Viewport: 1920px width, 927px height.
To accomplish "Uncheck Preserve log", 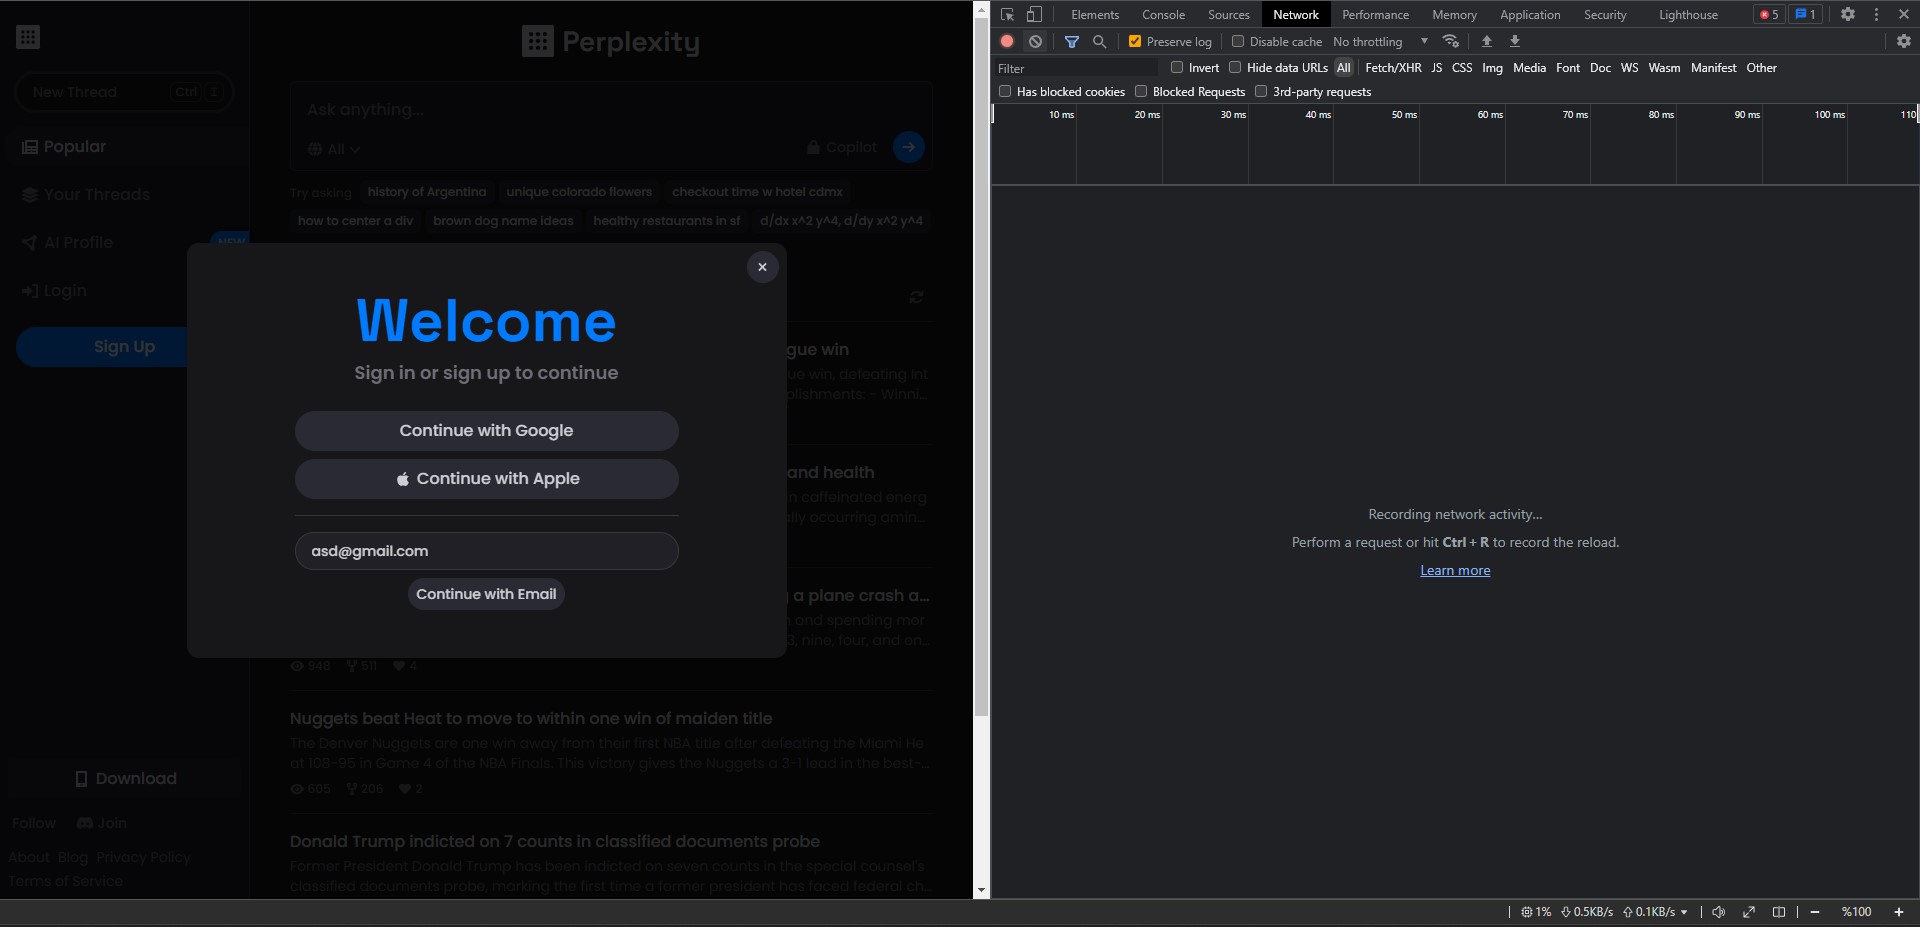I will point(1135,41).
